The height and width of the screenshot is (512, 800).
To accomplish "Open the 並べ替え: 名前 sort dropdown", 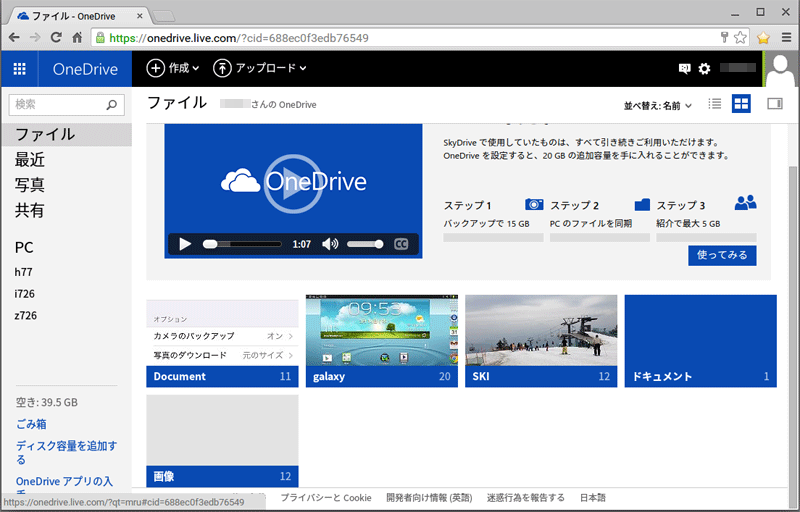I will click(x=658, y=106).
